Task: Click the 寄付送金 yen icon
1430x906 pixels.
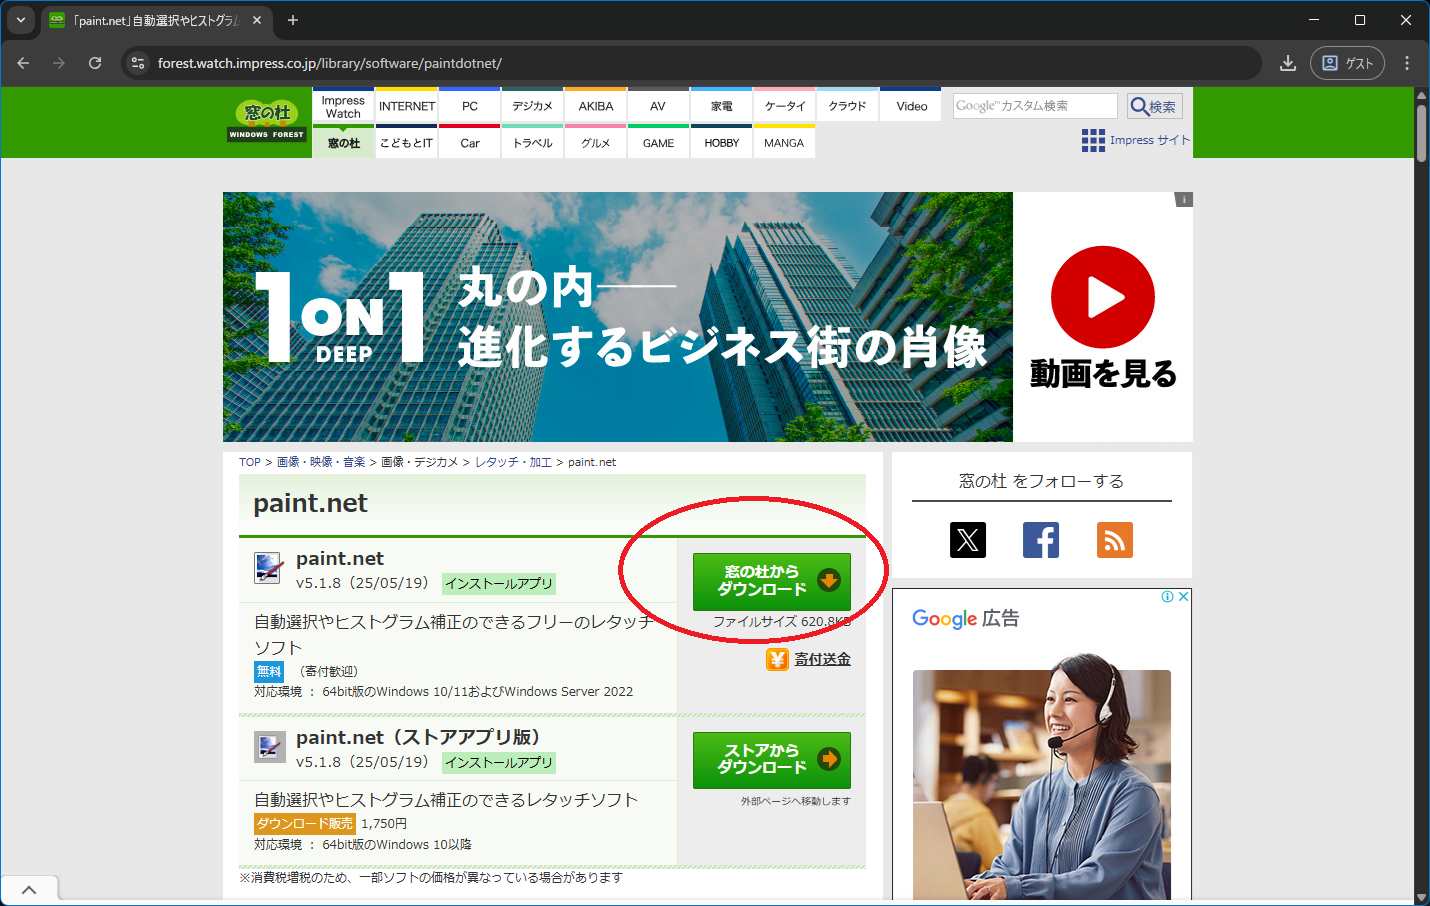Action: click(777, 659)
